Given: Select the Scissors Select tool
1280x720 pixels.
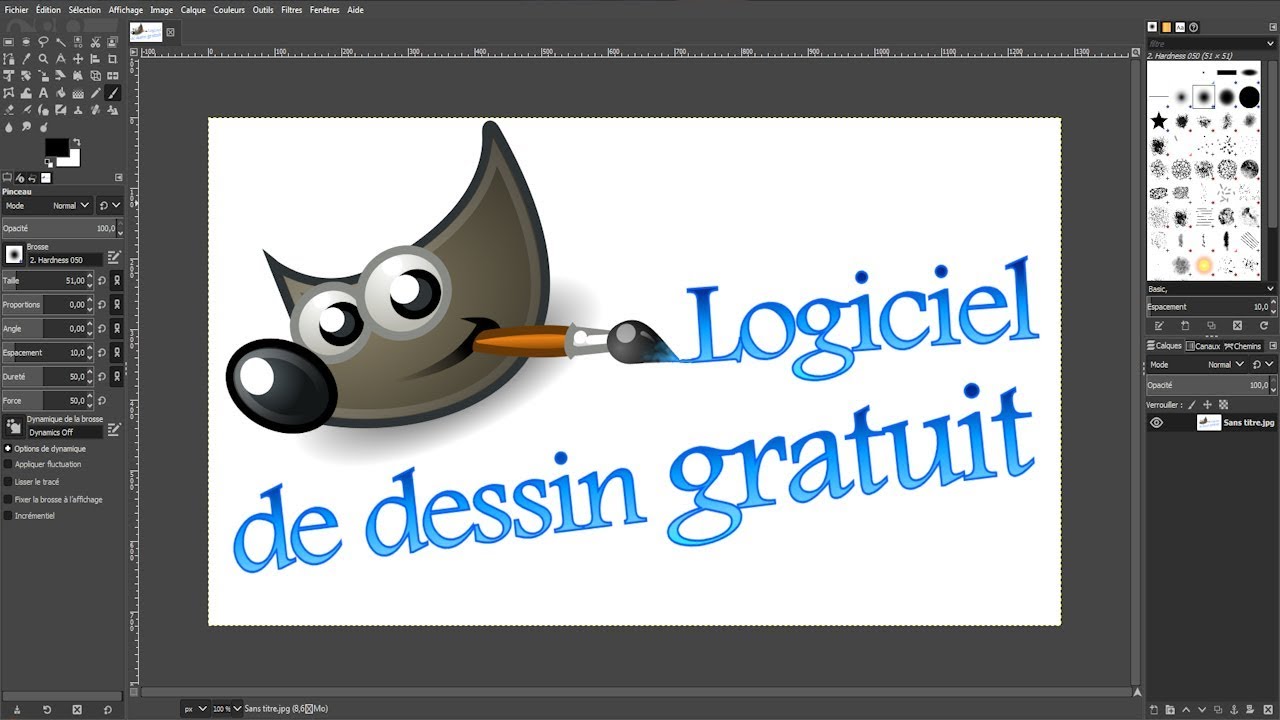Looking at the screenshot, I should point(95,42).
